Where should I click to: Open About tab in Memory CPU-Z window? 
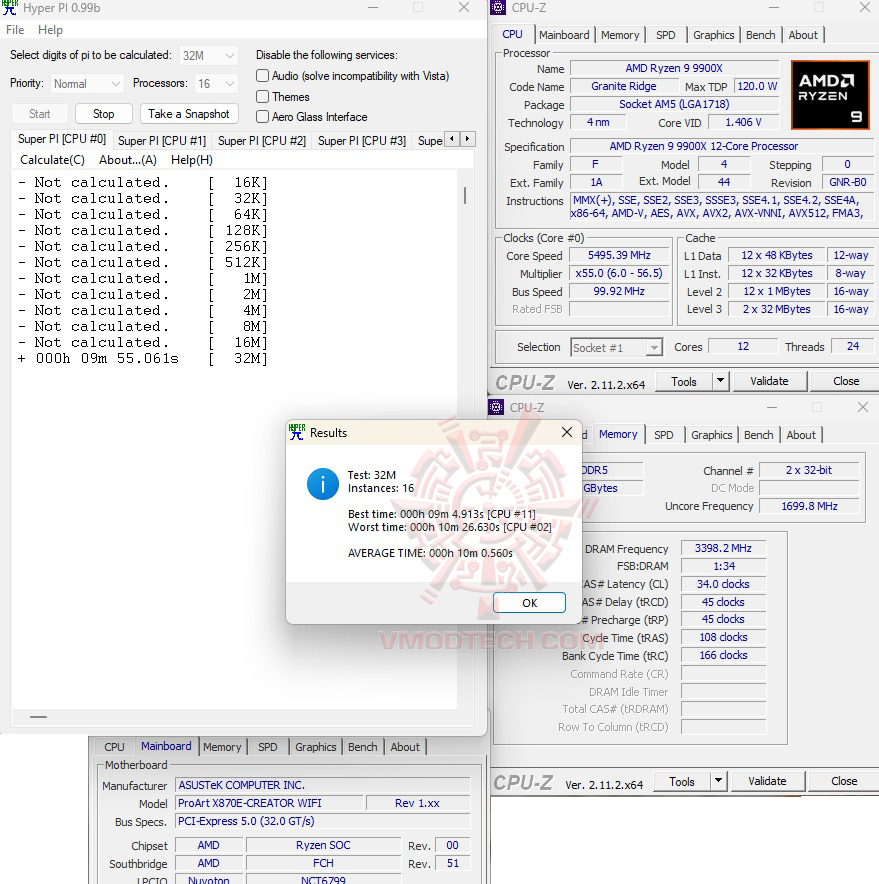pyautogui.click(x=801, y=435)
